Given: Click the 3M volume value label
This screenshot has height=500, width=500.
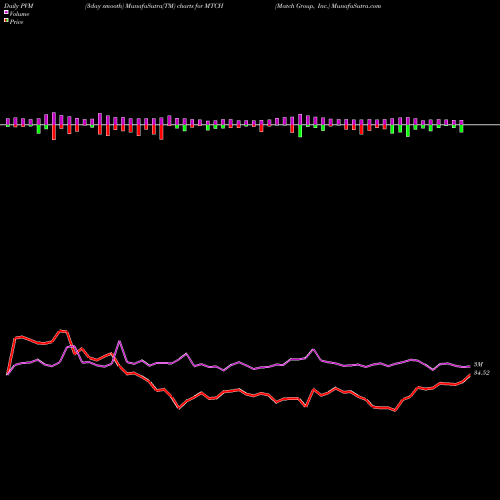Looking at the screenshot, I should pos(478,365).
